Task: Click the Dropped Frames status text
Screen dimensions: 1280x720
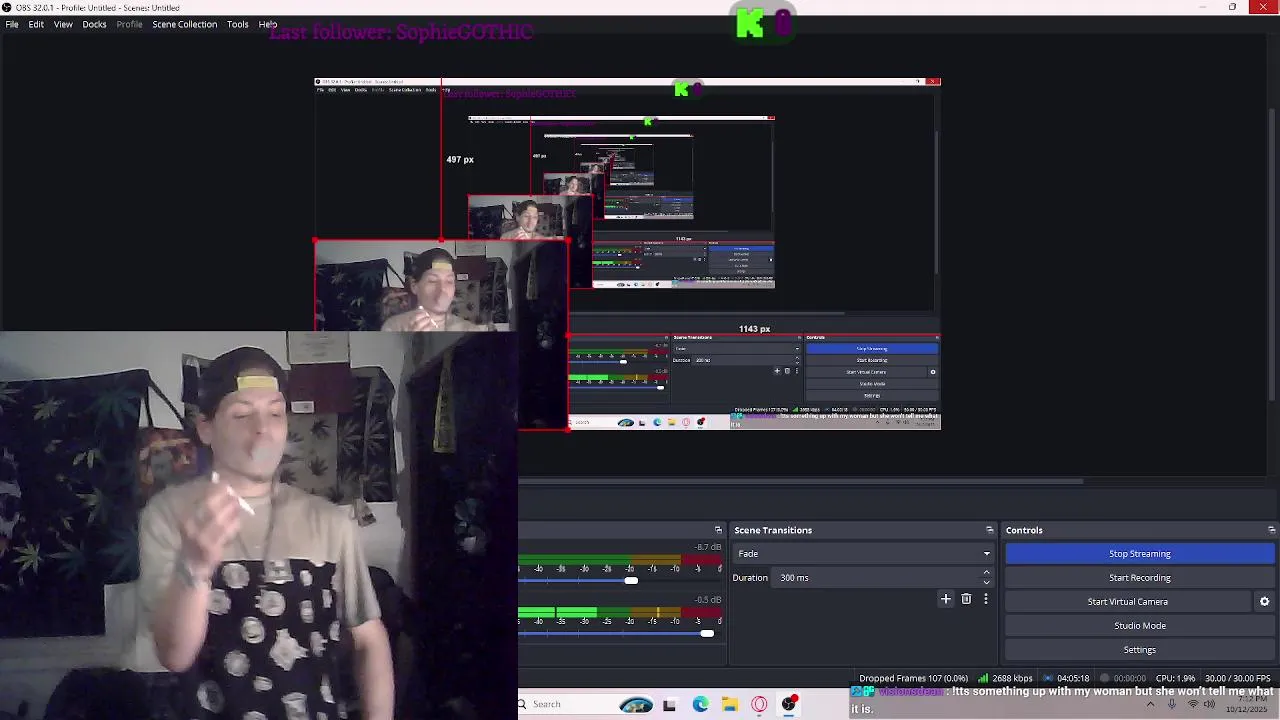Action: coord(913,678)
